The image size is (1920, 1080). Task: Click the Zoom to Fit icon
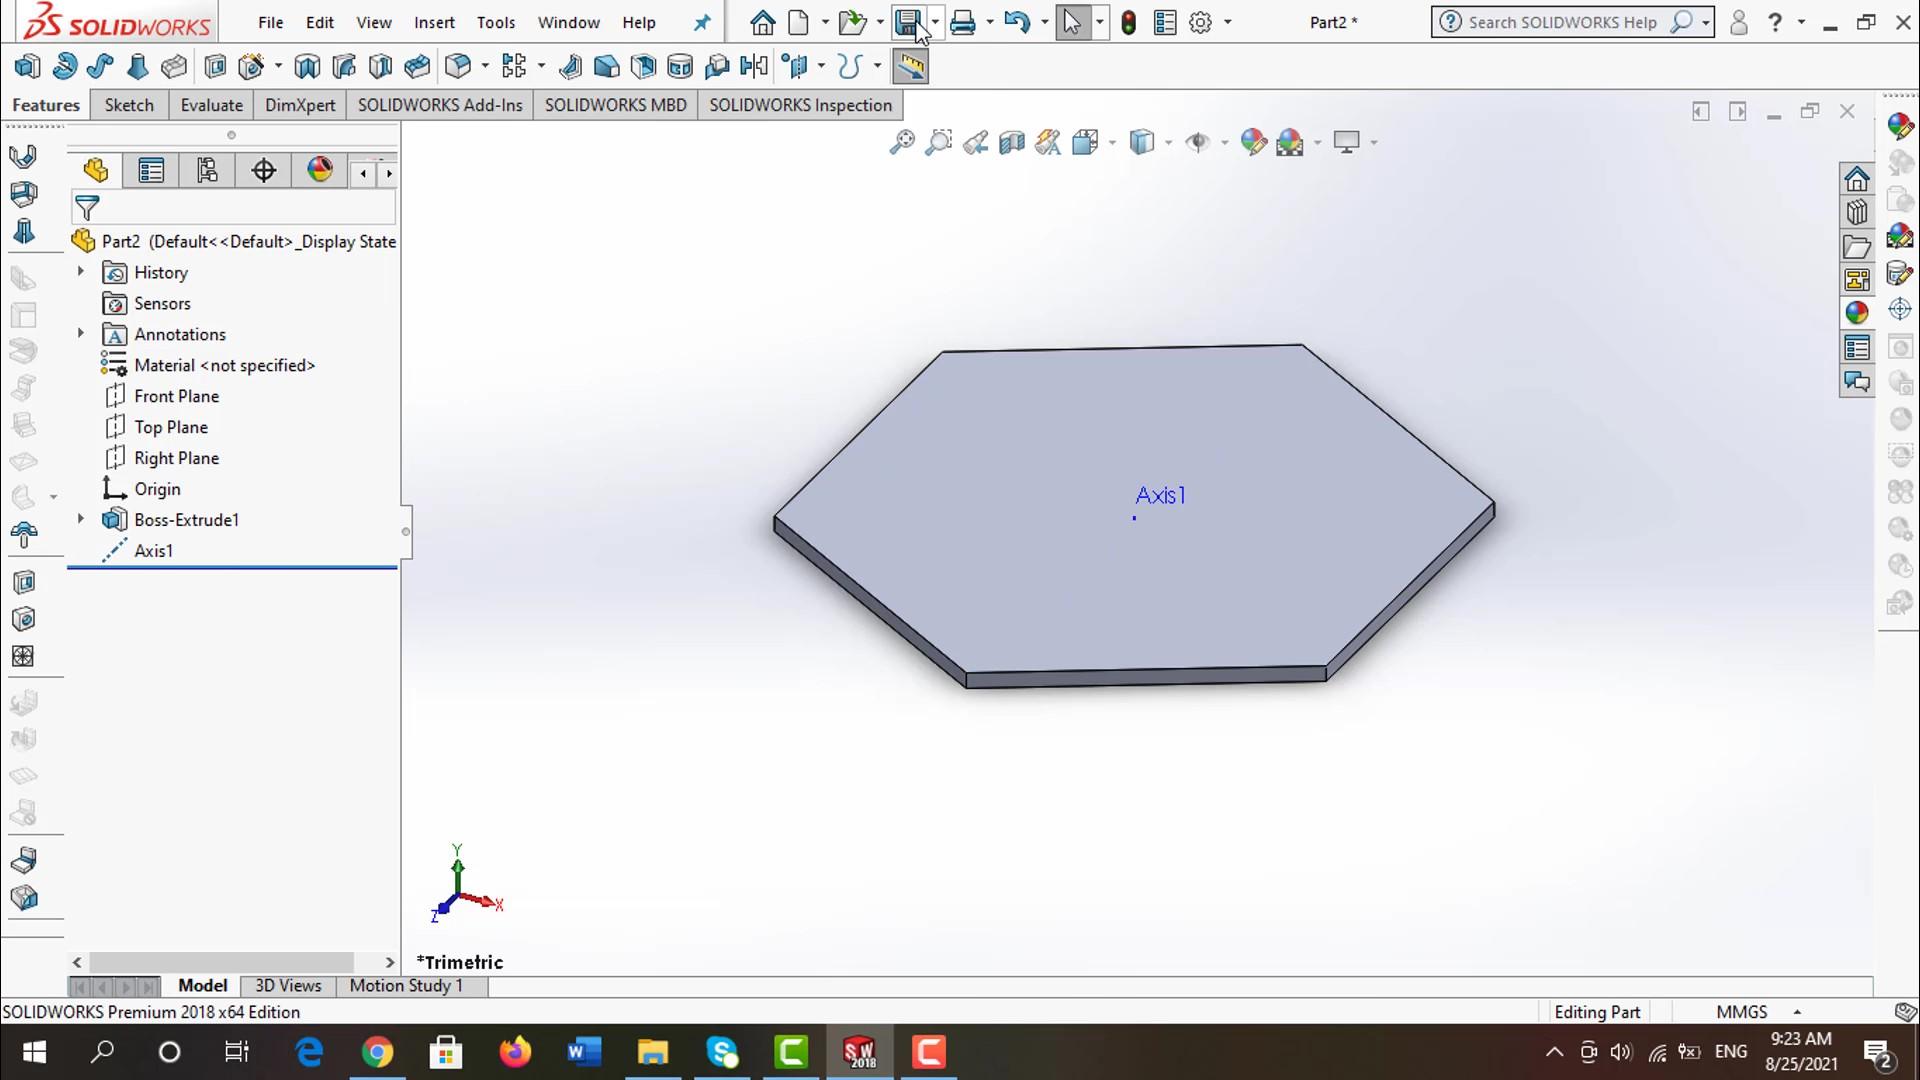click(902, 142)
